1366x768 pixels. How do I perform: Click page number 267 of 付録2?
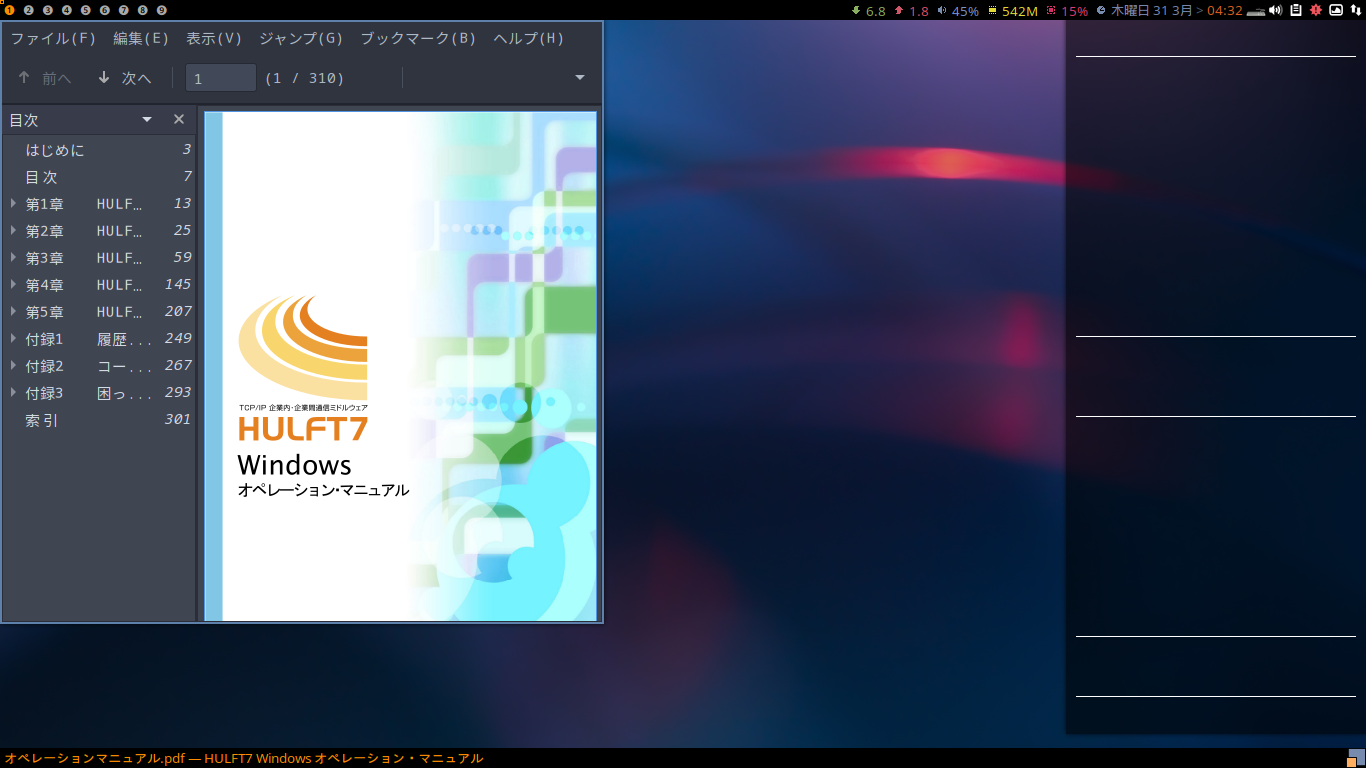178,366
